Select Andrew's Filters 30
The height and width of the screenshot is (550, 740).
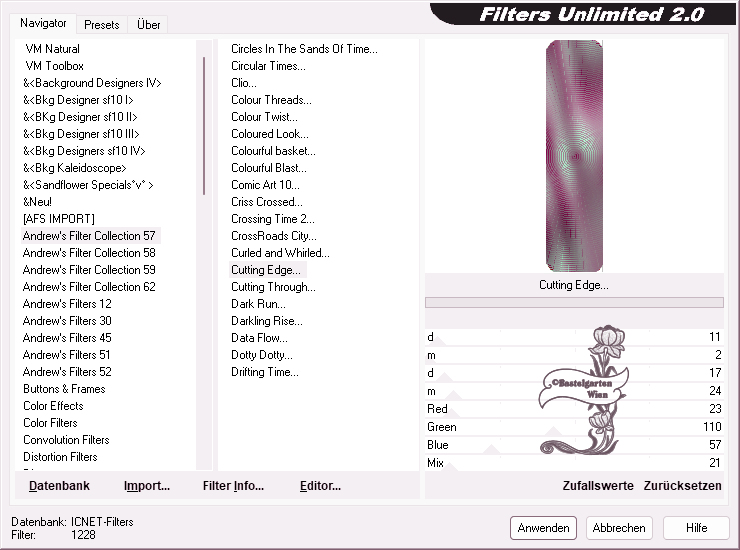(67, 321)
